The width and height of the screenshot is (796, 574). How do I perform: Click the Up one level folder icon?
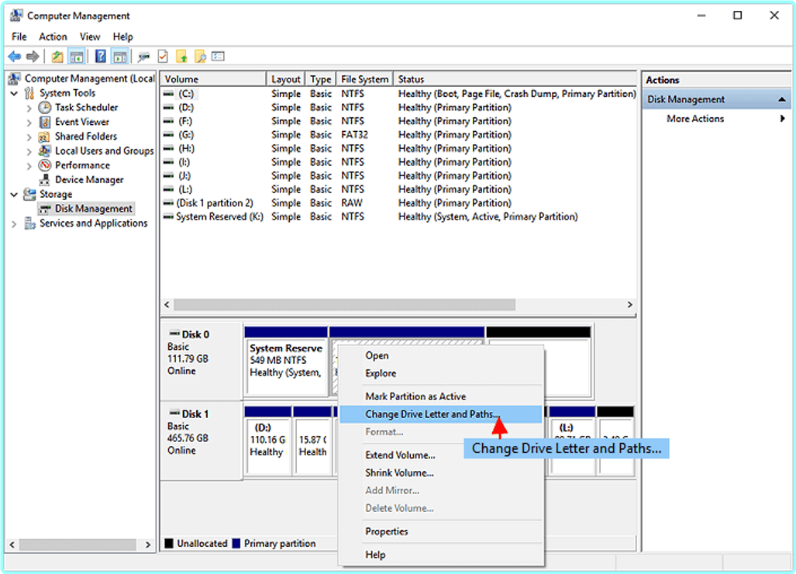58,57
